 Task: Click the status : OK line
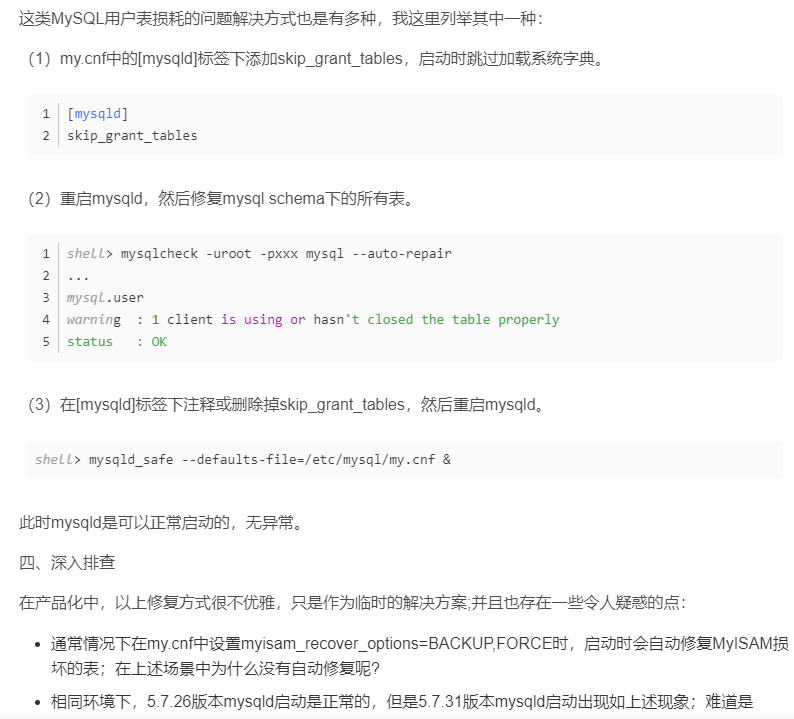tap(116, 342)
